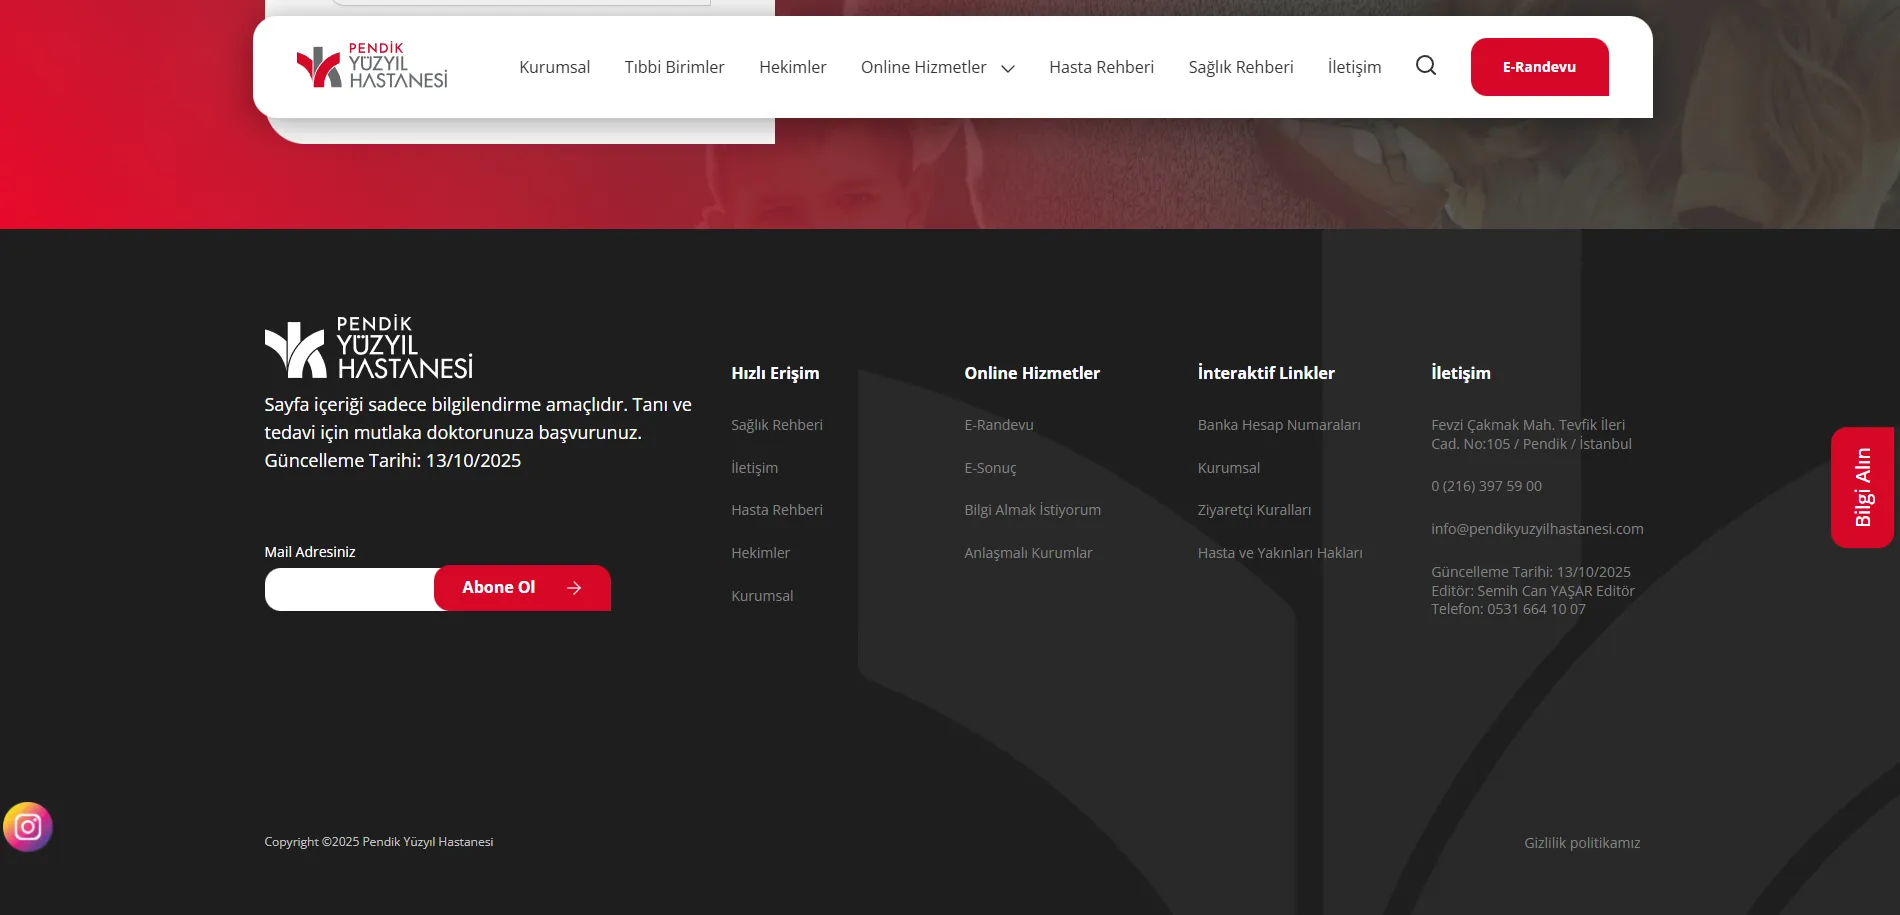The width and height of the screenshot is (1900, 915).
Task: Open Banka Hesap Numaraları link
Action: click(1279, 425)
